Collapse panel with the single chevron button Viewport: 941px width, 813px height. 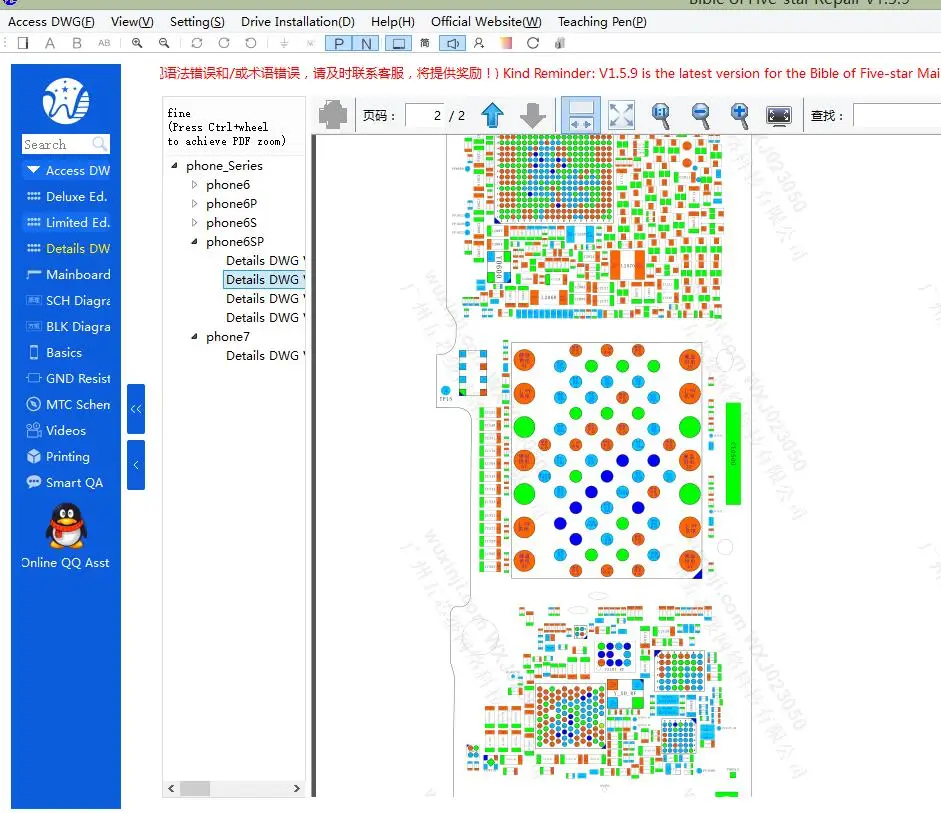pos(136,465)
